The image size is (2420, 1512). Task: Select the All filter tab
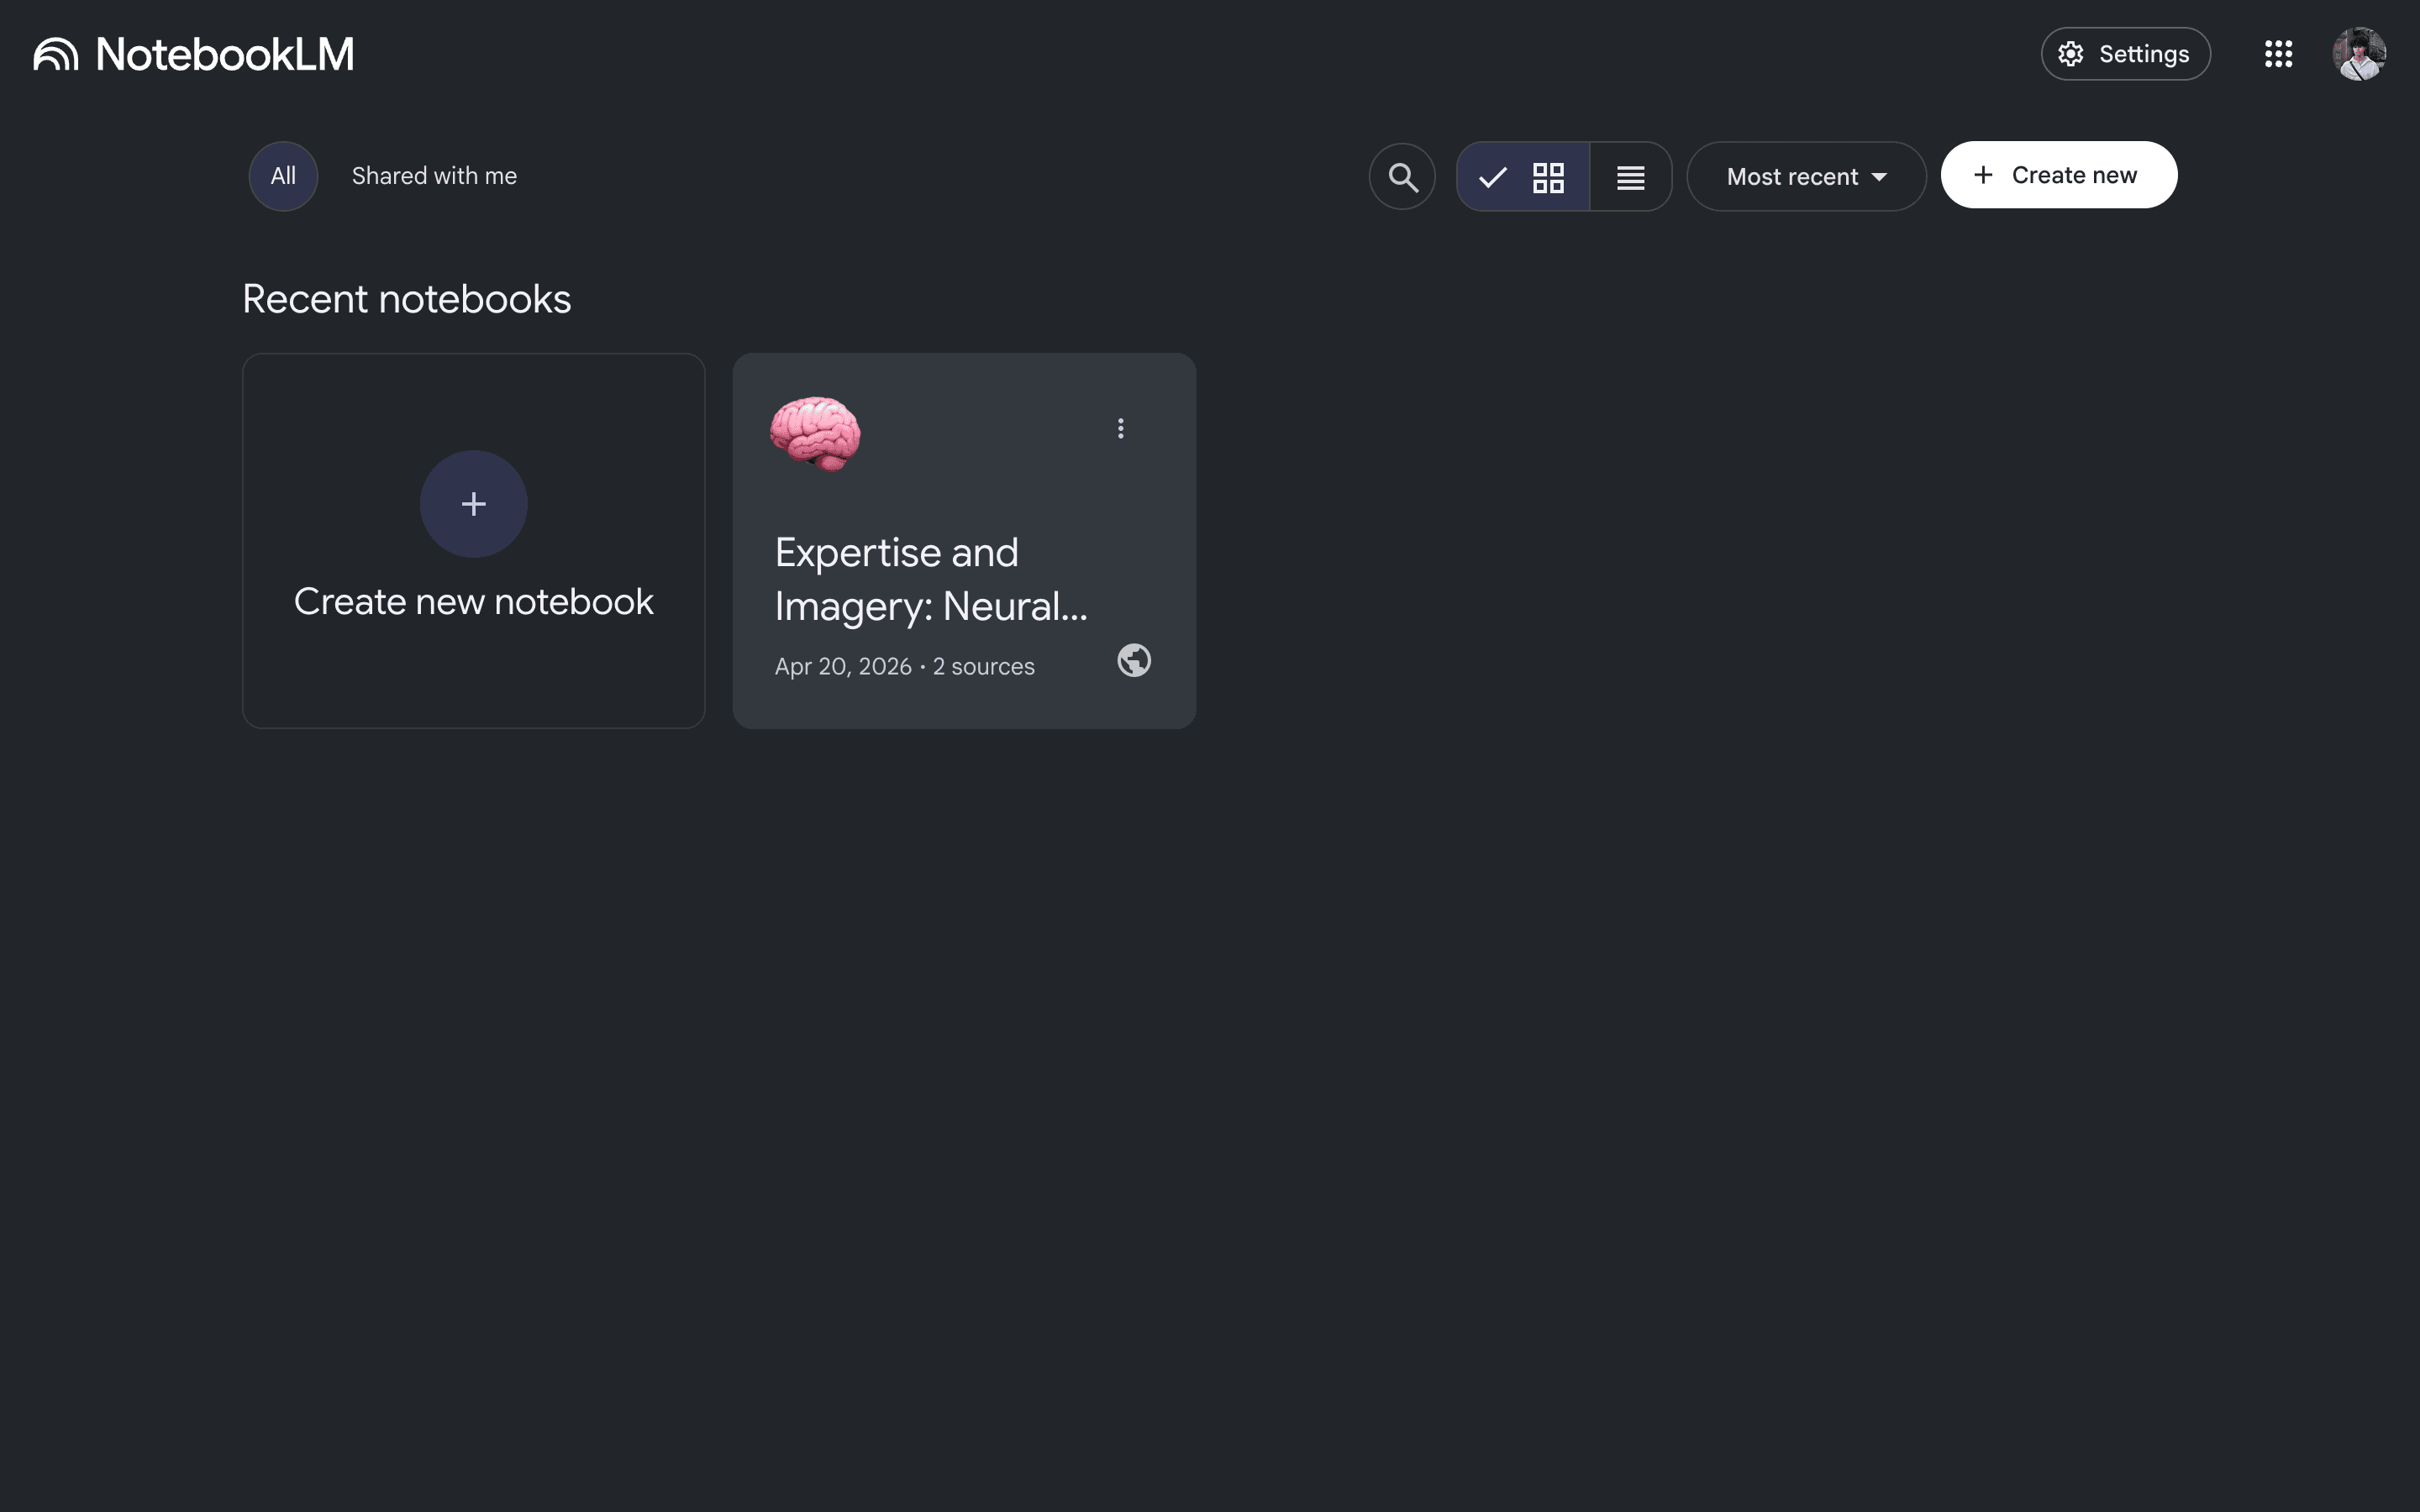(283, 176)
